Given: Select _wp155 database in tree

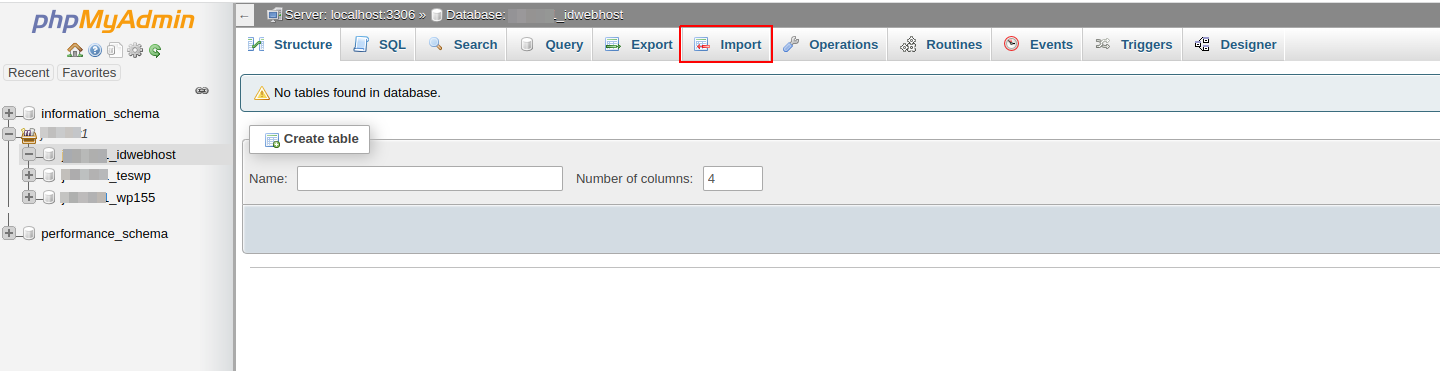Looking at the screenshot, I should coord(108,197).
